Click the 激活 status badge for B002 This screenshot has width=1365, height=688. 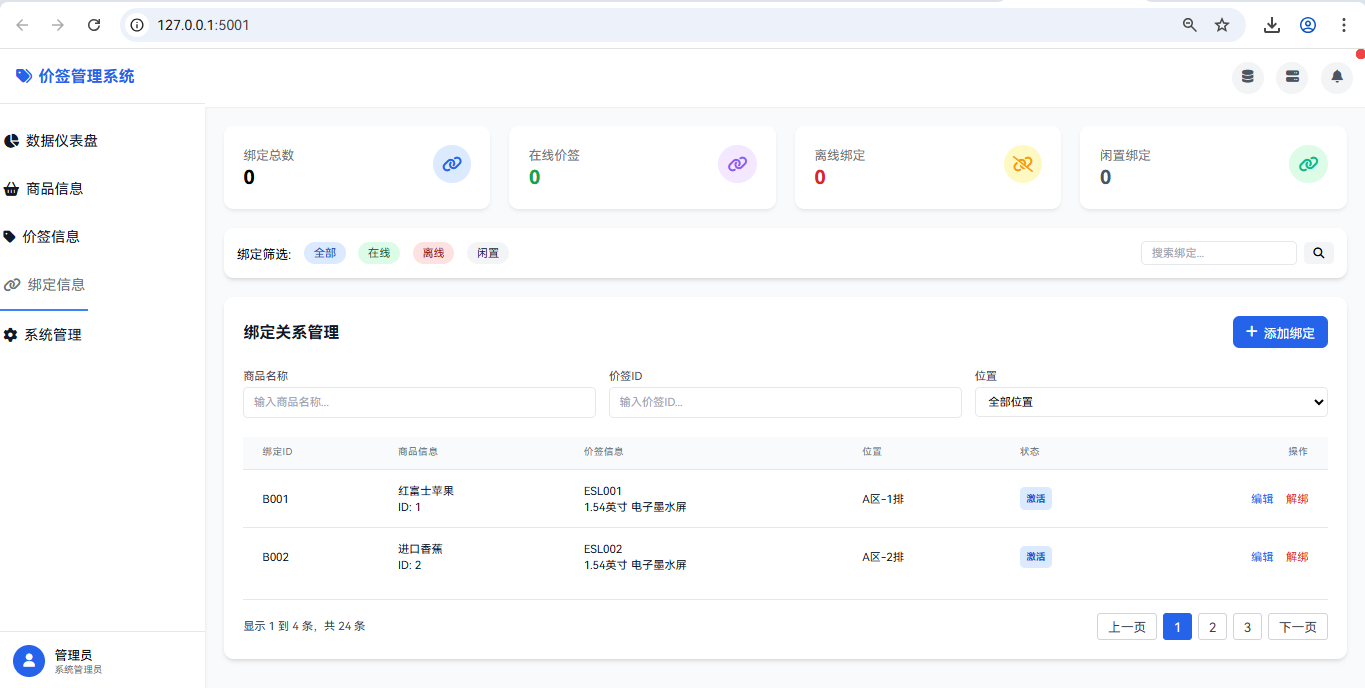(x=1036, y=557)
